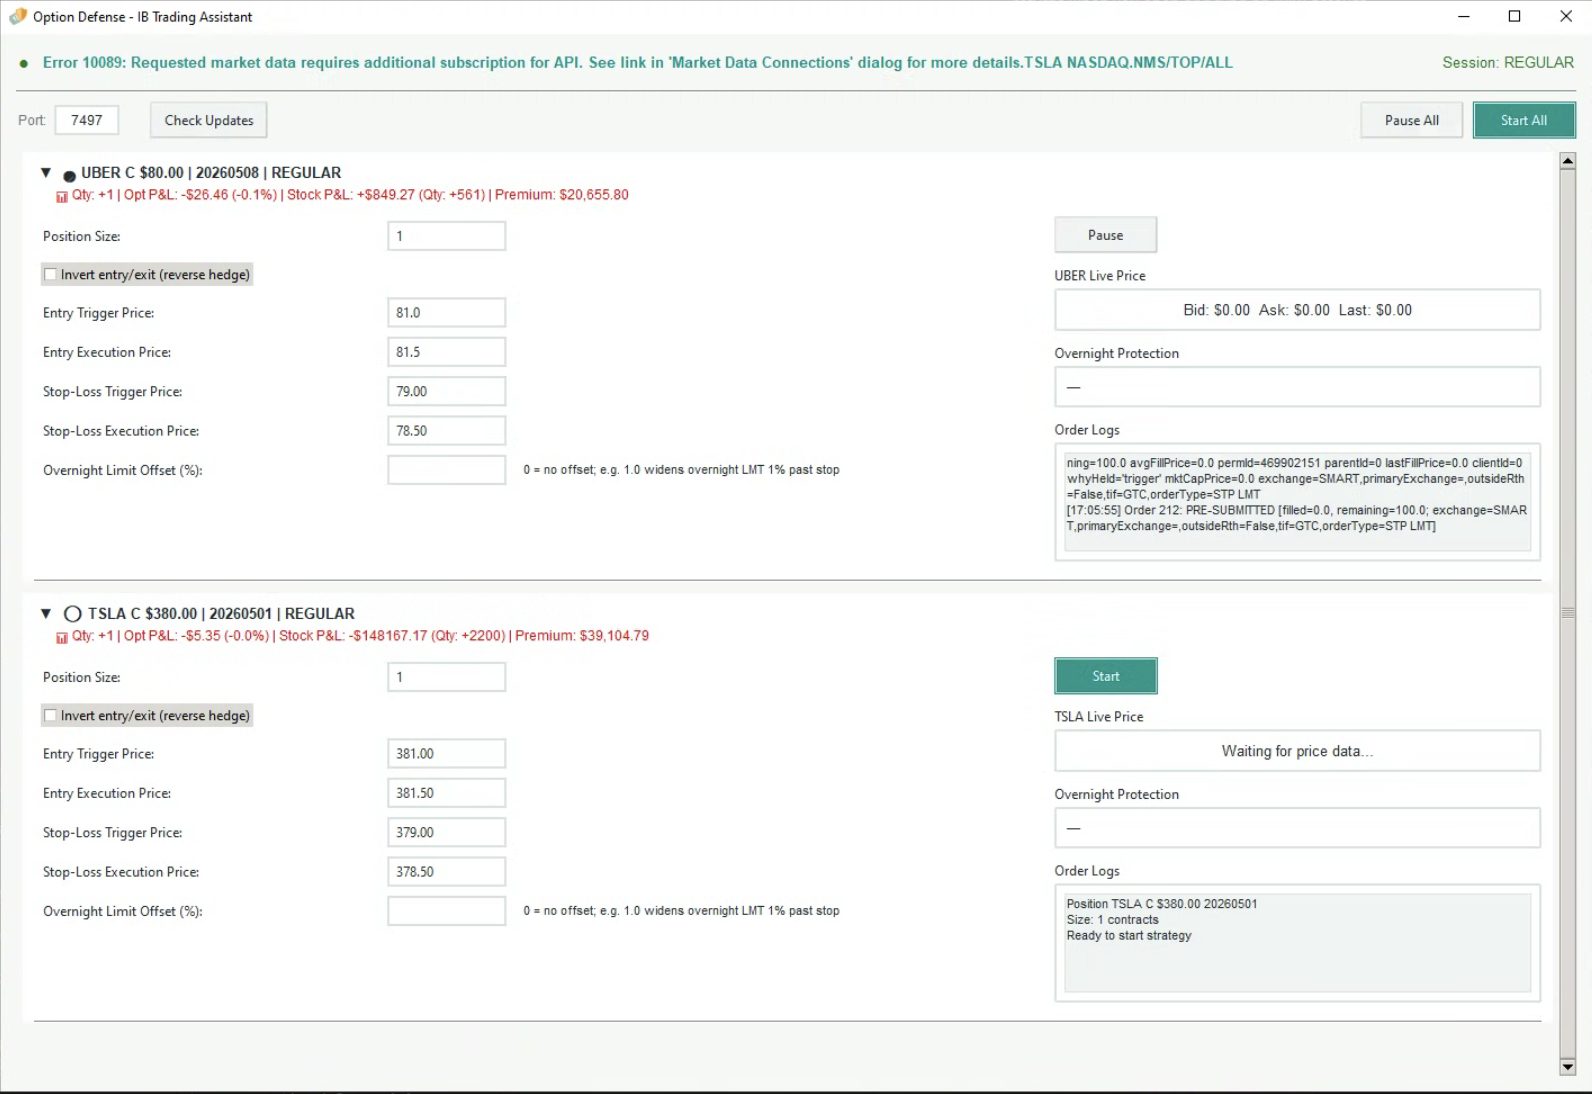Viewport: 1592px width, 1094px height.
Task: Click UBER Bid Ask Last price box
Action: [x=1297, y=310]
